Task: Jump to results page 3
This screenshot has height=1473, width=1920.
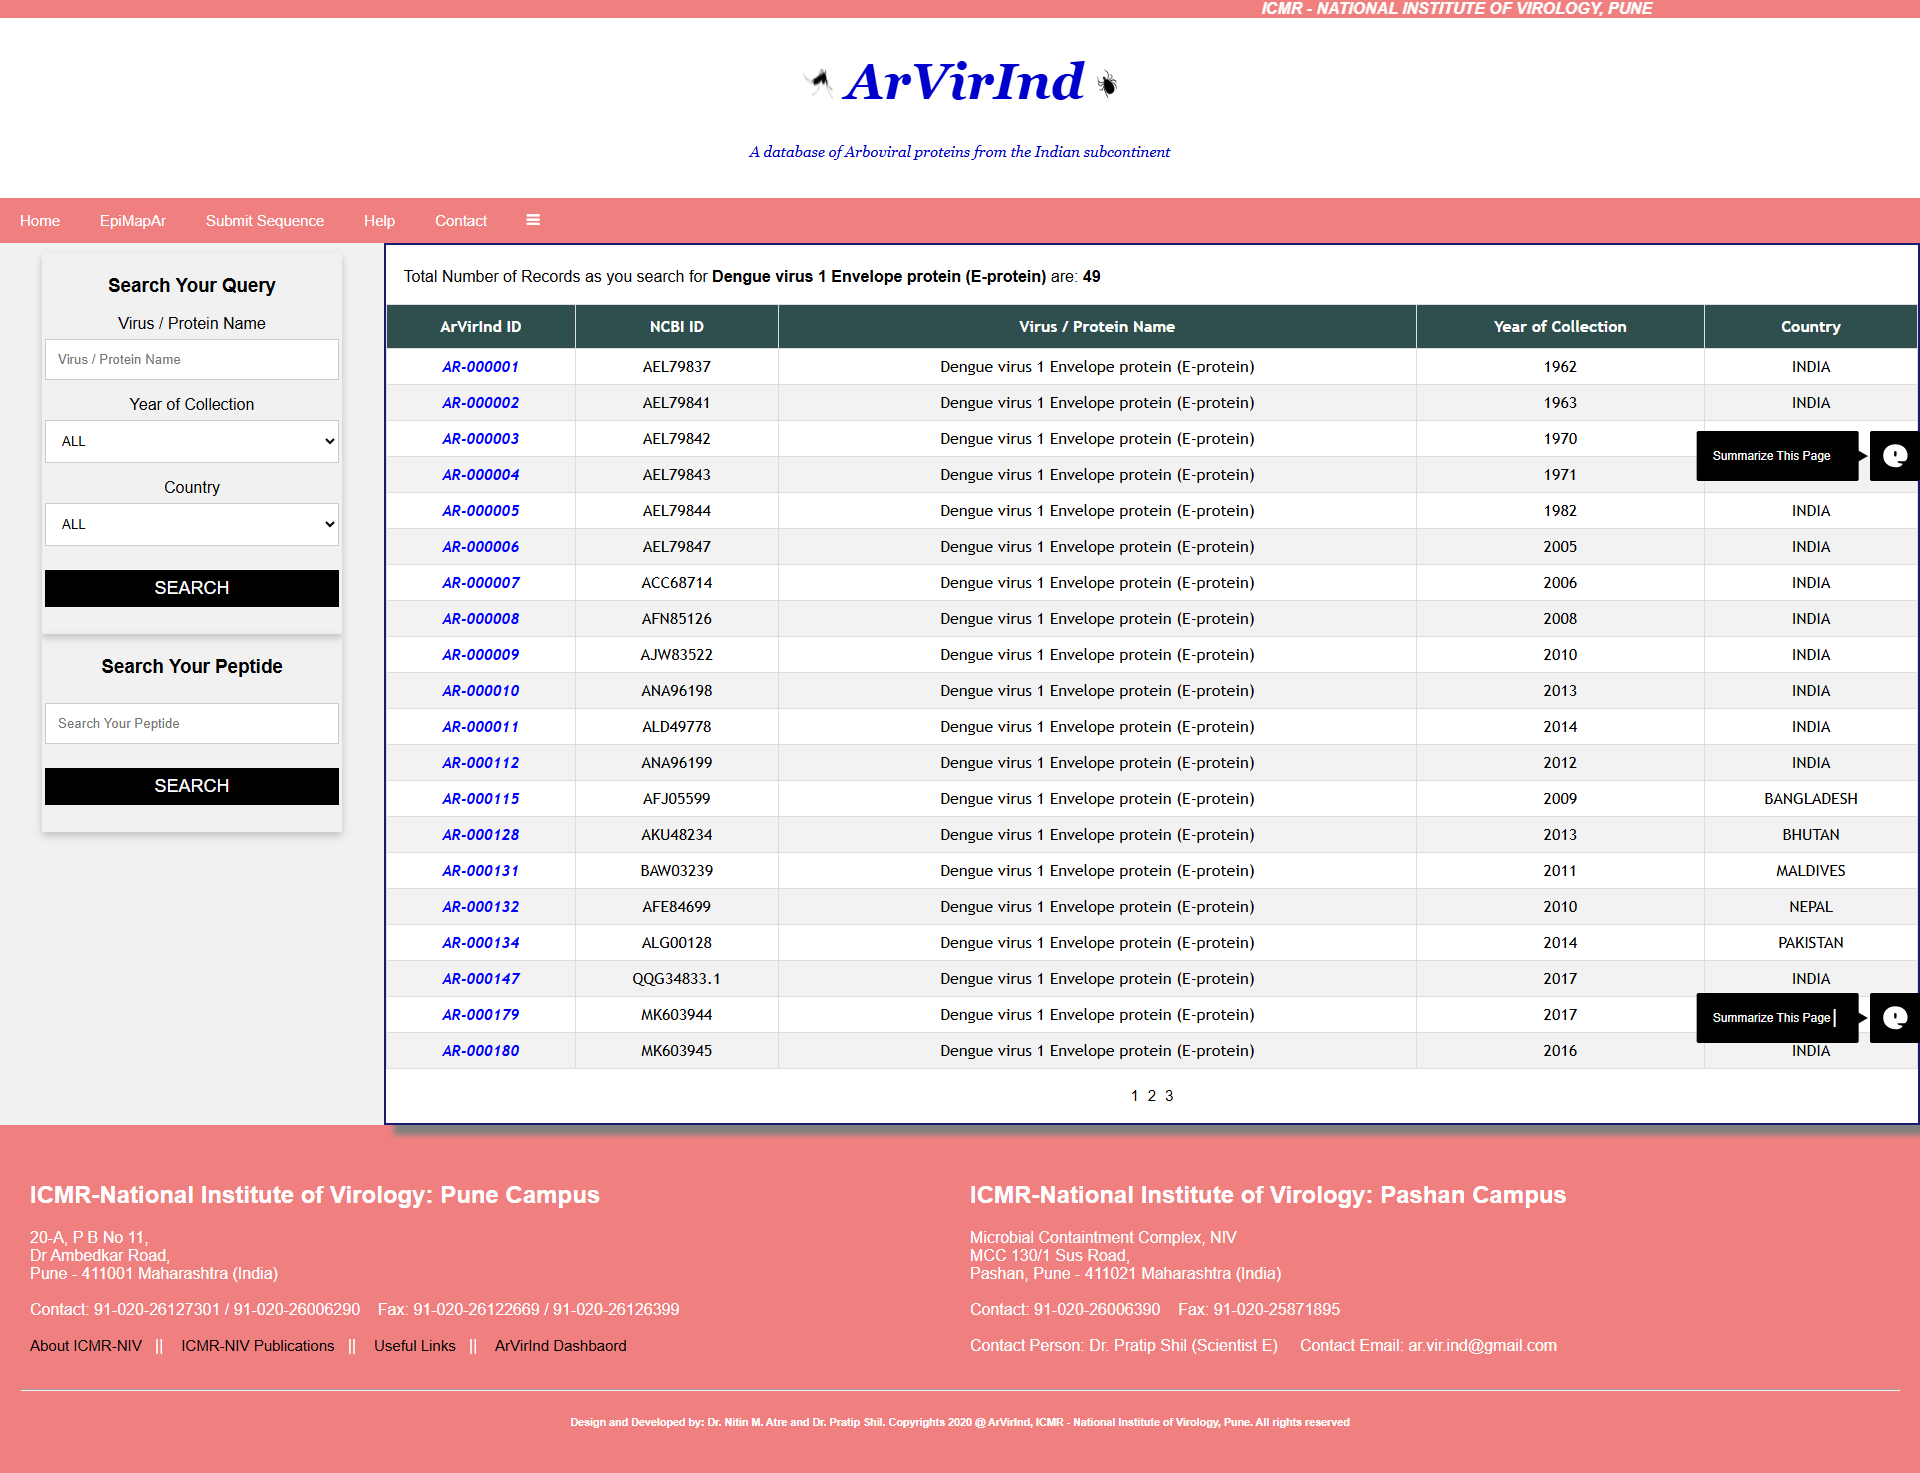Action: point(1169,1096)
